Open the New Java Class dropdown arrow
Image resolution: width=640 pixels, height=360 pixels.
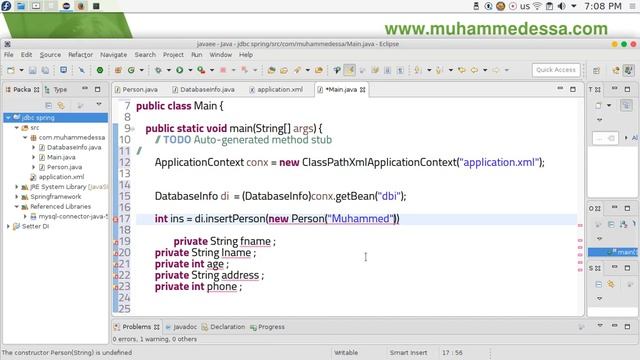[142, 70]
